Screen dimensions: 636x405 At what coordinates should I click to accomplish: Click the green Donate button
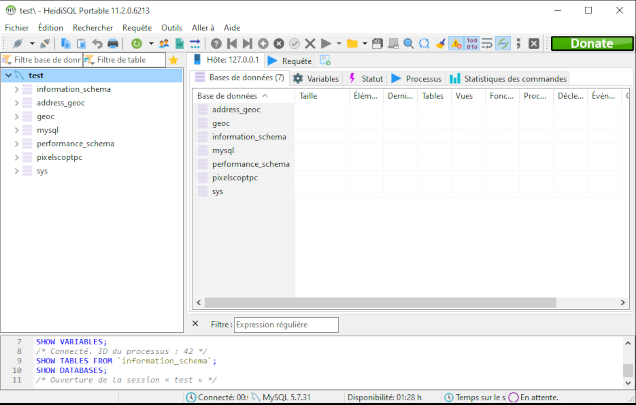[592, 43]
